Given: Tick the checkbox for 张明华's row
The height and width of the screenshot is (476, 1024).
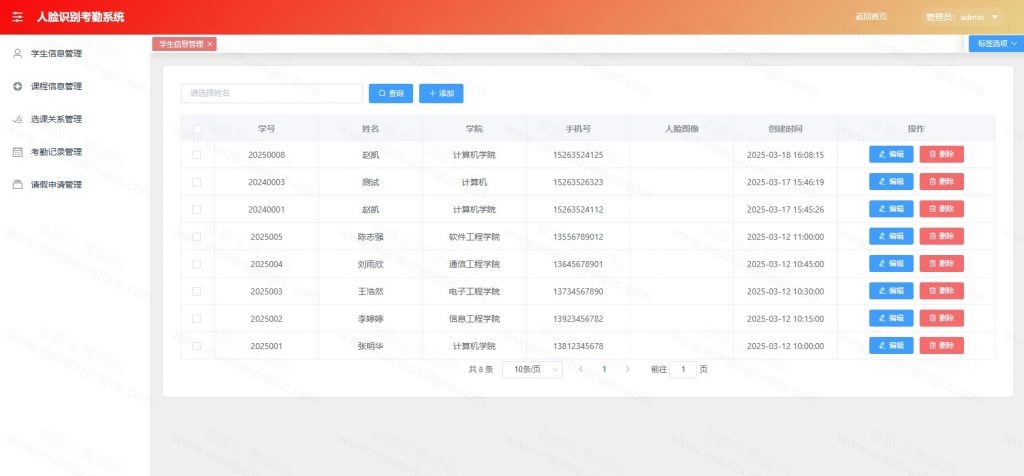Looking at the screenshot, I should [197, 346].
